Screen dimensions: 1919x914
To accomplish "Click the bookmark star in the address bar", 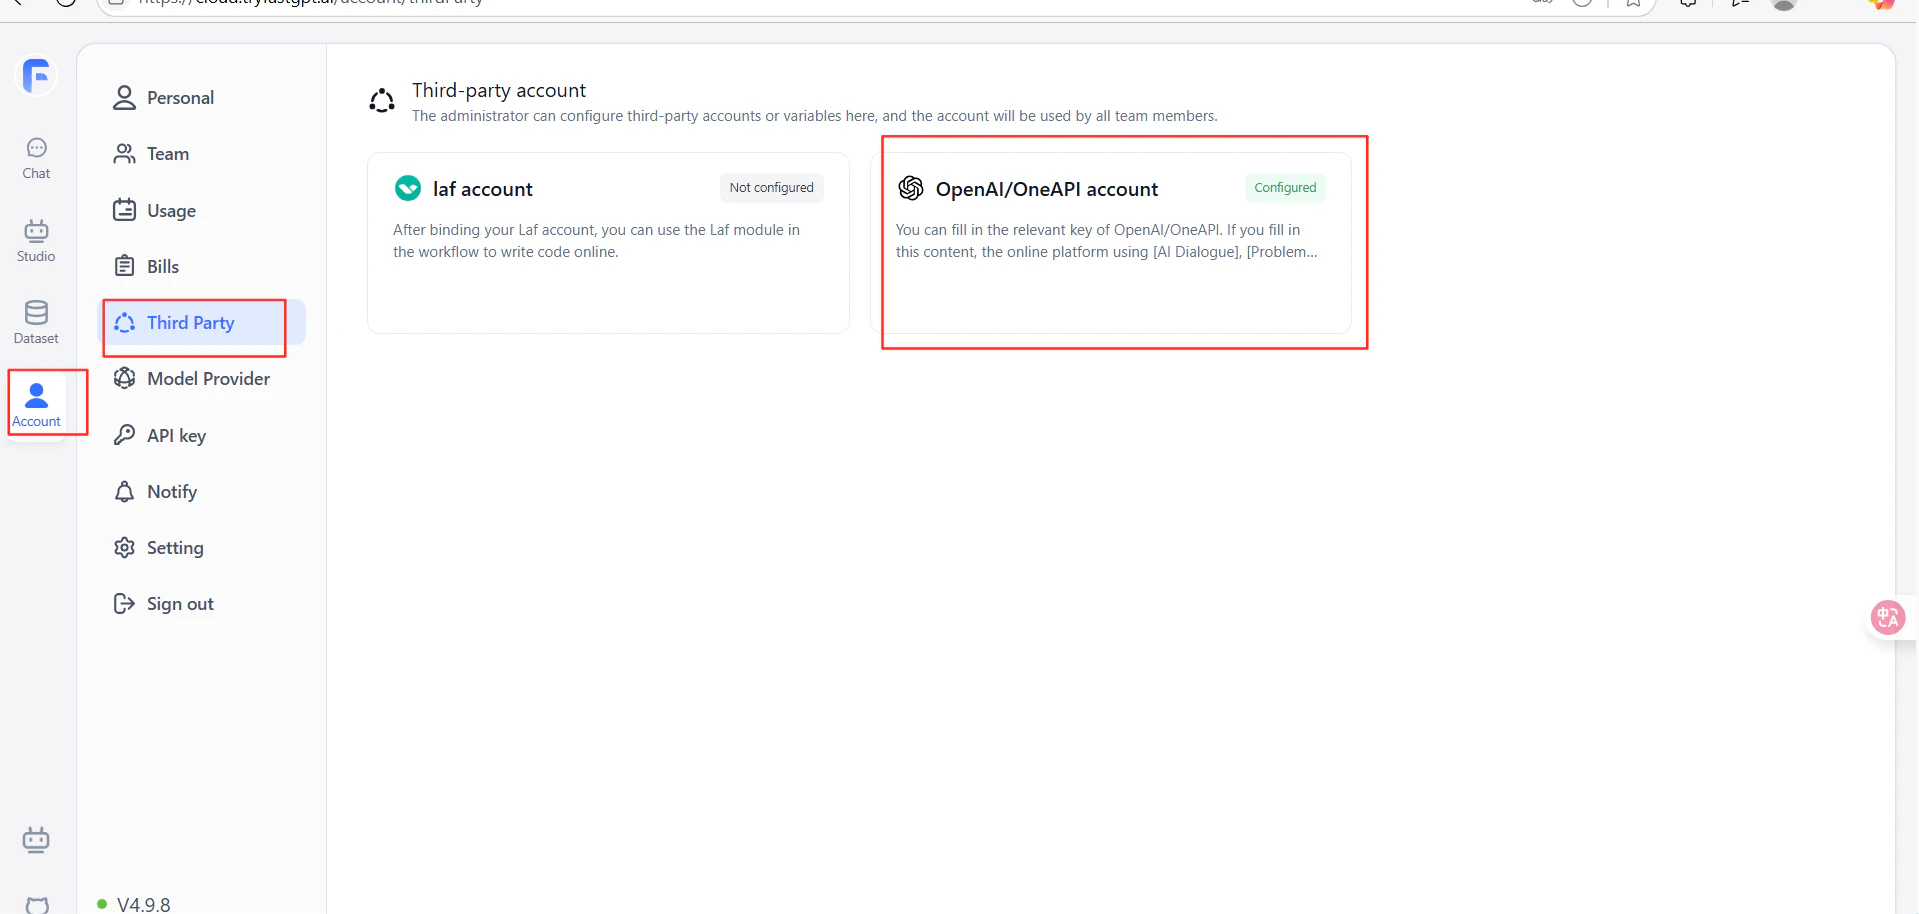I will click(x=1634, y=4).
